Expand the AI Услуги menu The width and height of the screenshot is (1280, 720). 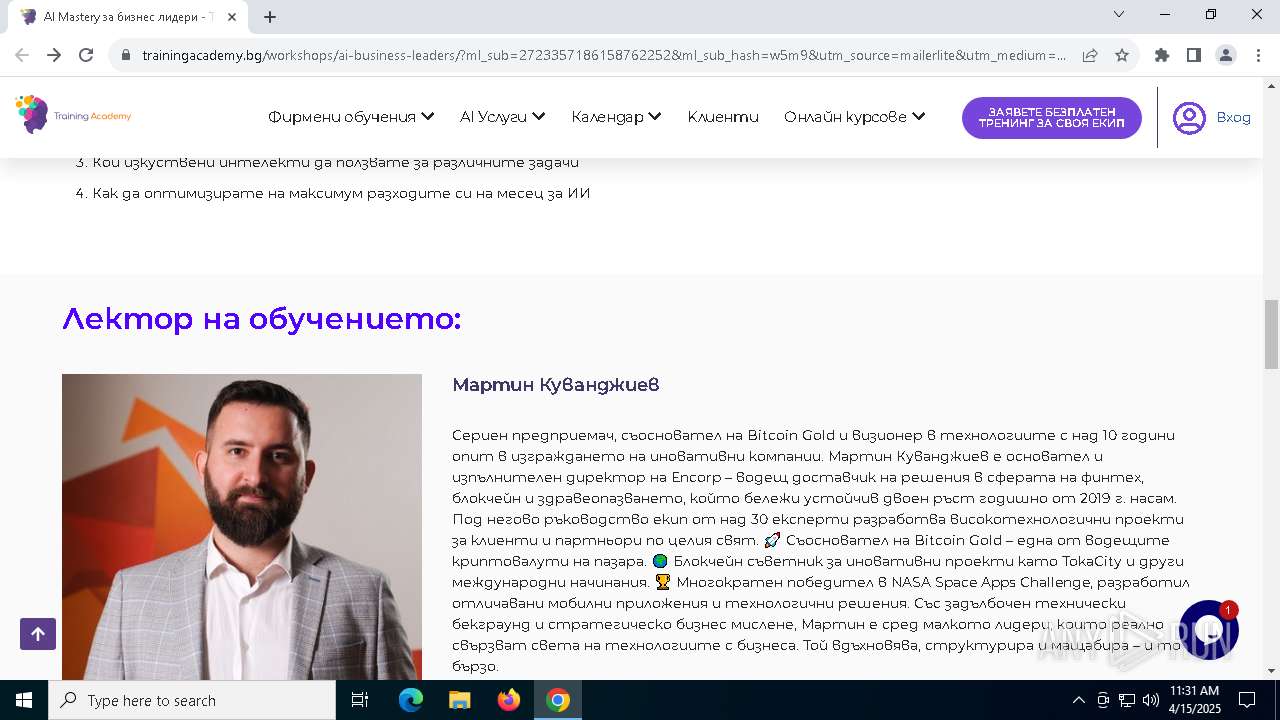click(x=503, y=117)
